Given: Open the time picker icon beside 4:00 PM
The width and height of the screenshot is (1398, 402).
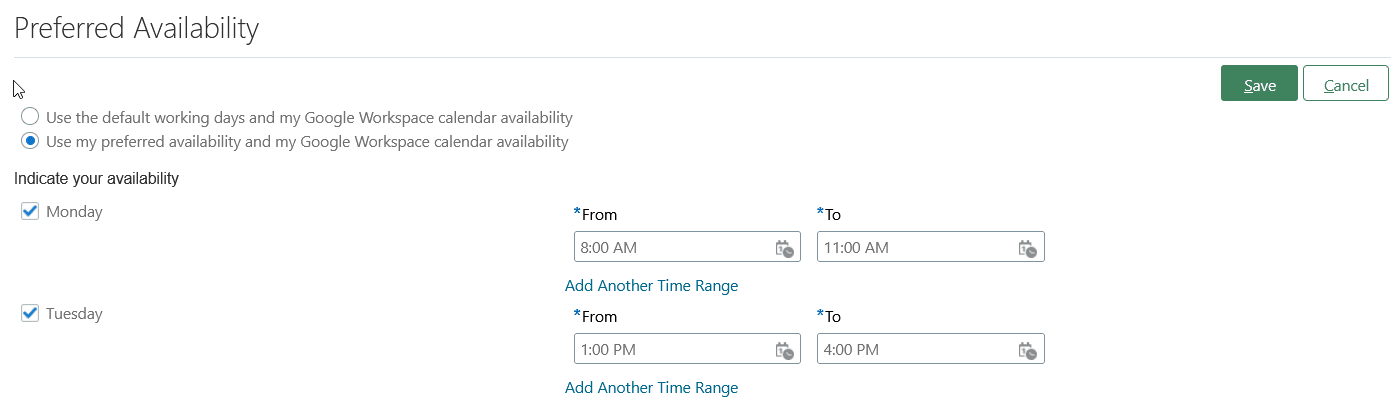Looking at the screenshot, I should click(1029, 350).
